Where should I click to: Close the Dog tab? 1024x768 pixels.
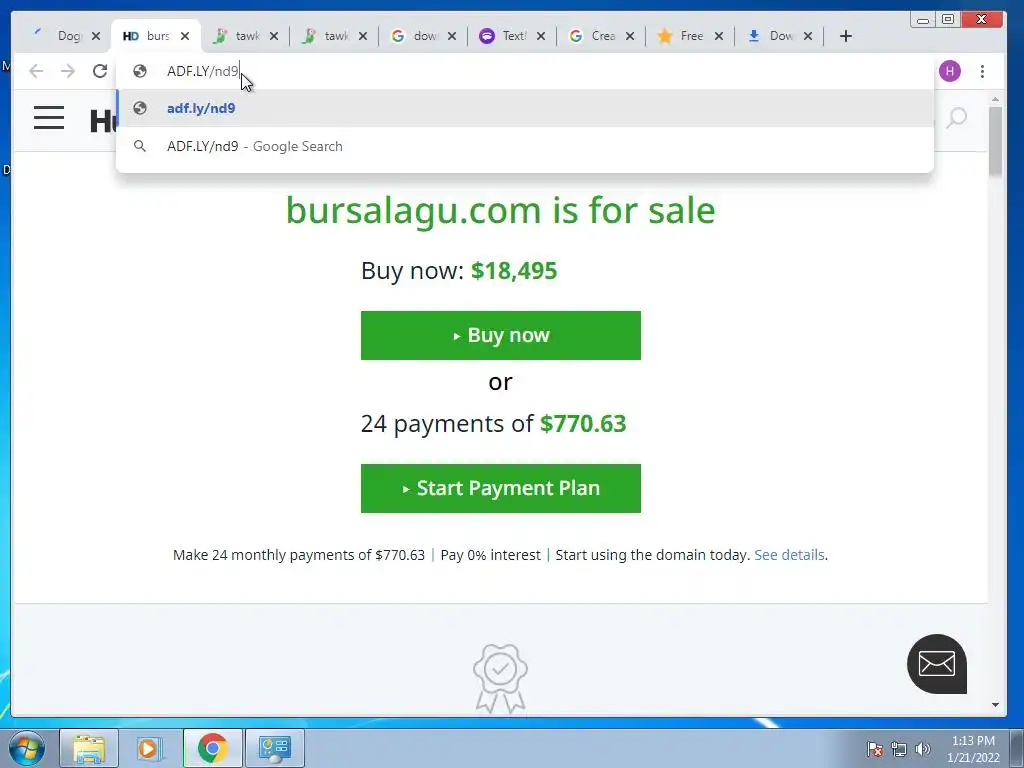tap(96, 36)
